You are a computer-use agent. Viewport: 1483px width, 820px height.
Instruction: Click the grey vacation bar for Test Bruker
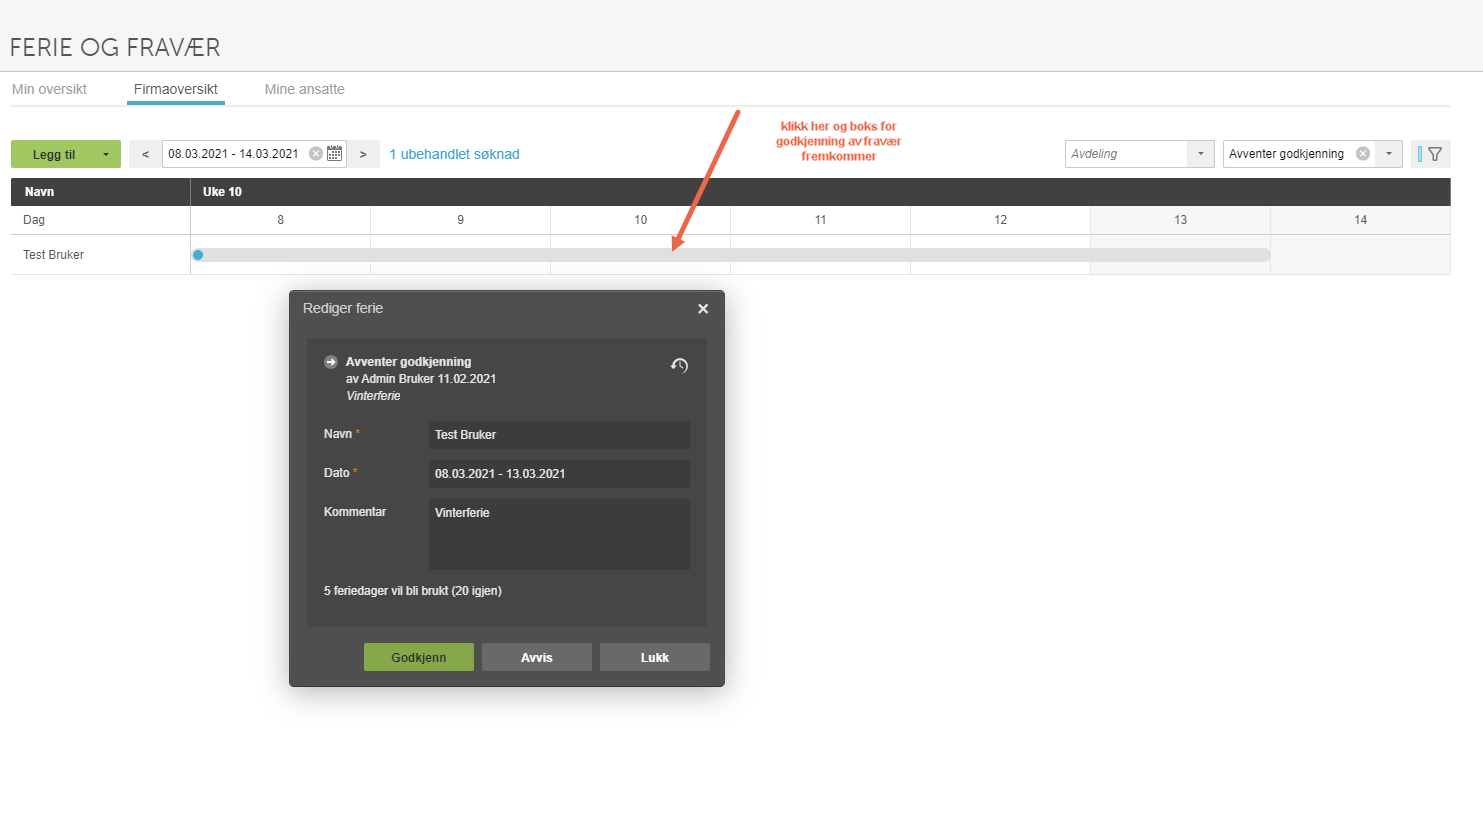pyautogui.click(x=730, y=255)
